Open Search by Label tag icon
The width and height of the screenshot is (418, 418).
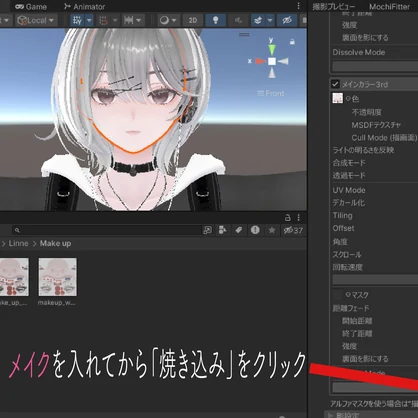(239, 230)
